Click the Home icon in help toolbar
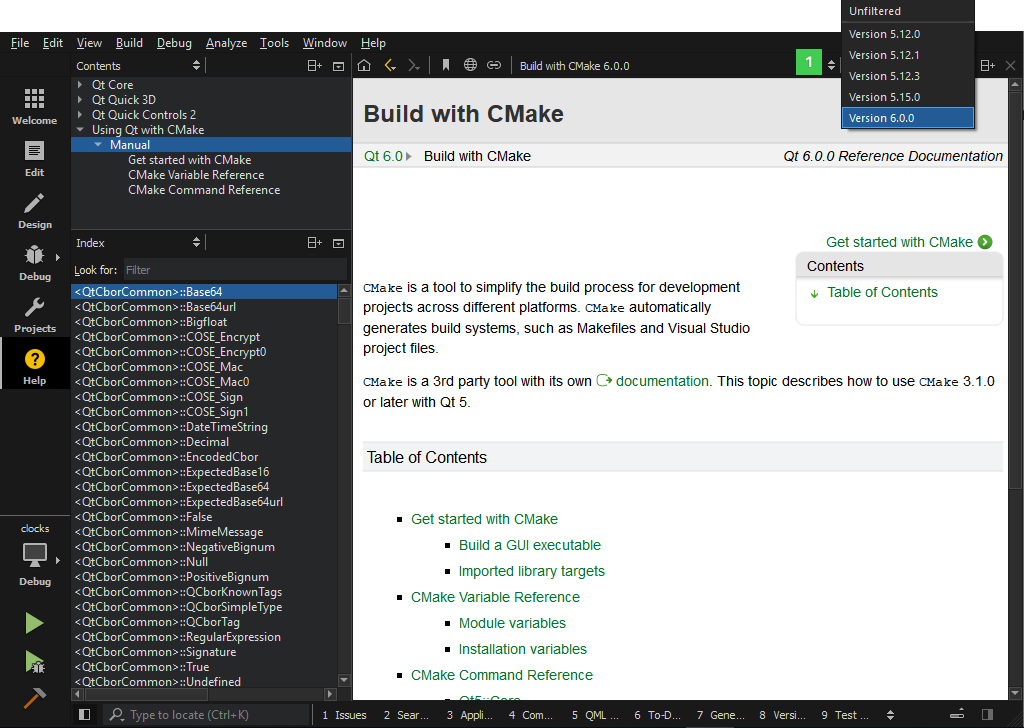The width and height of the screenshot is (1024, 728). 365,66
